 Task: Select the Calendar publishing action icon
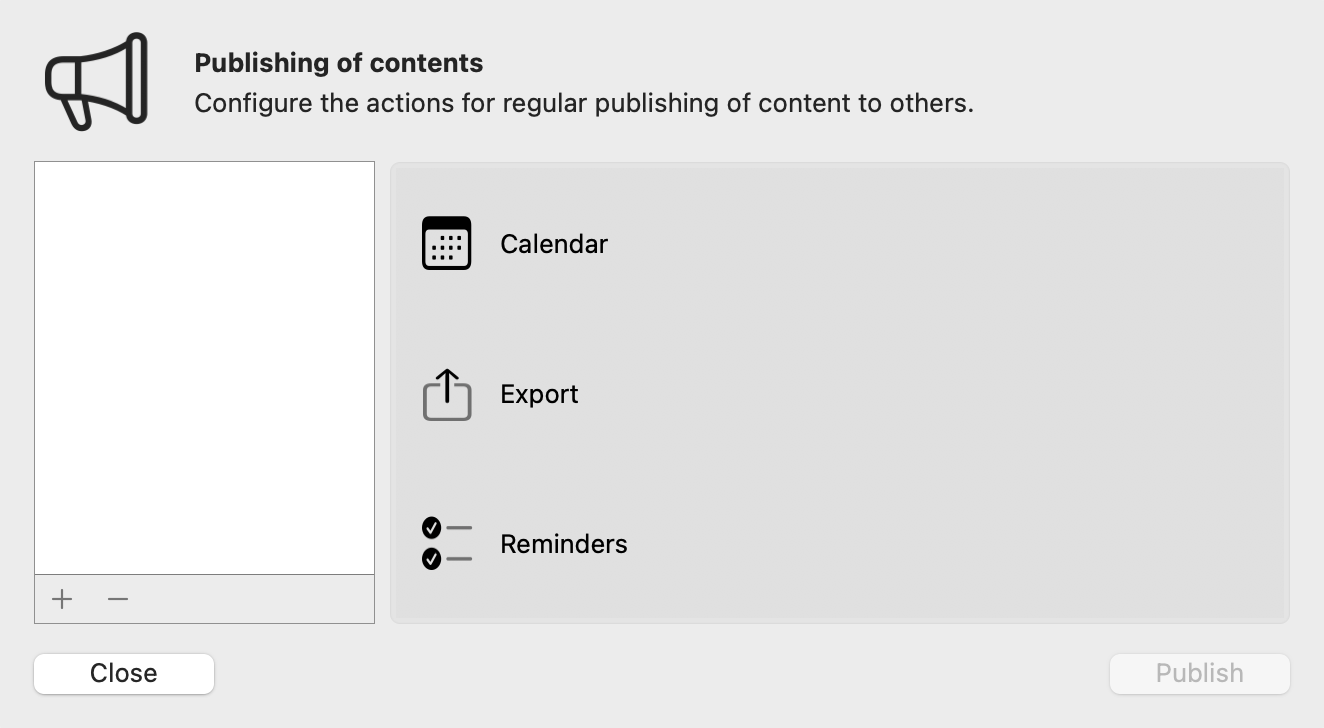pos(446,243)
